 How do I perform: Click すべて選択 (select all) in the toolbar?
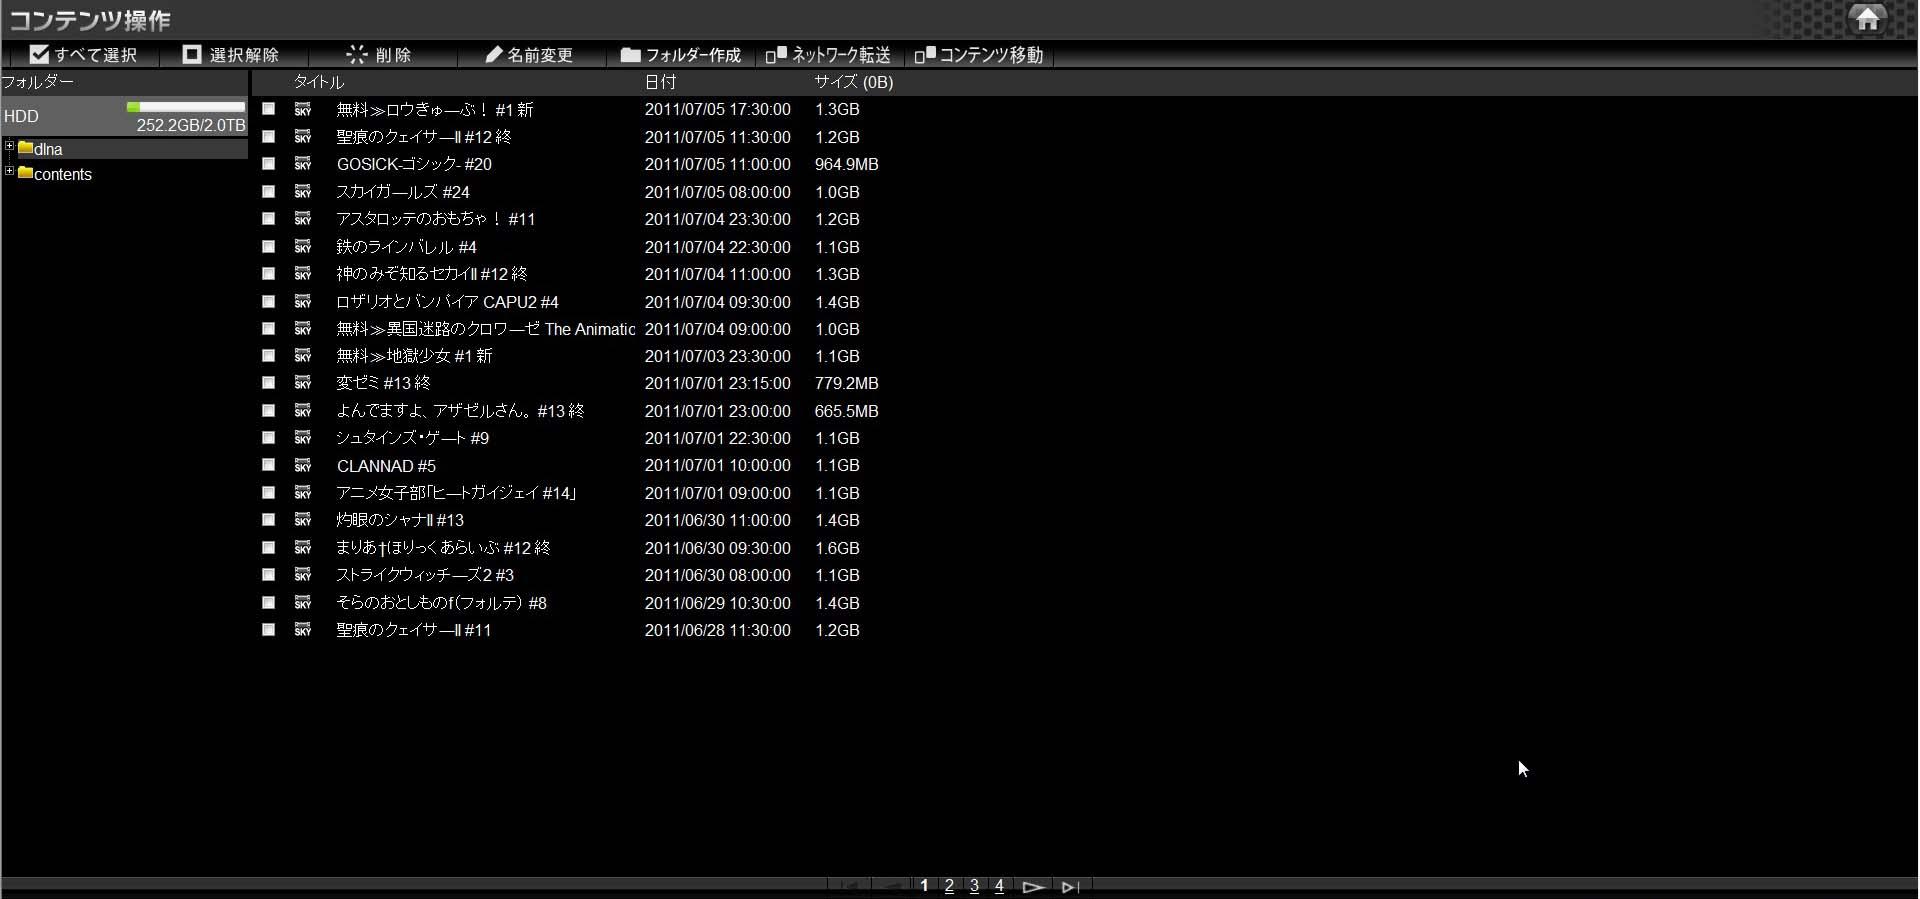coord(83,55)
